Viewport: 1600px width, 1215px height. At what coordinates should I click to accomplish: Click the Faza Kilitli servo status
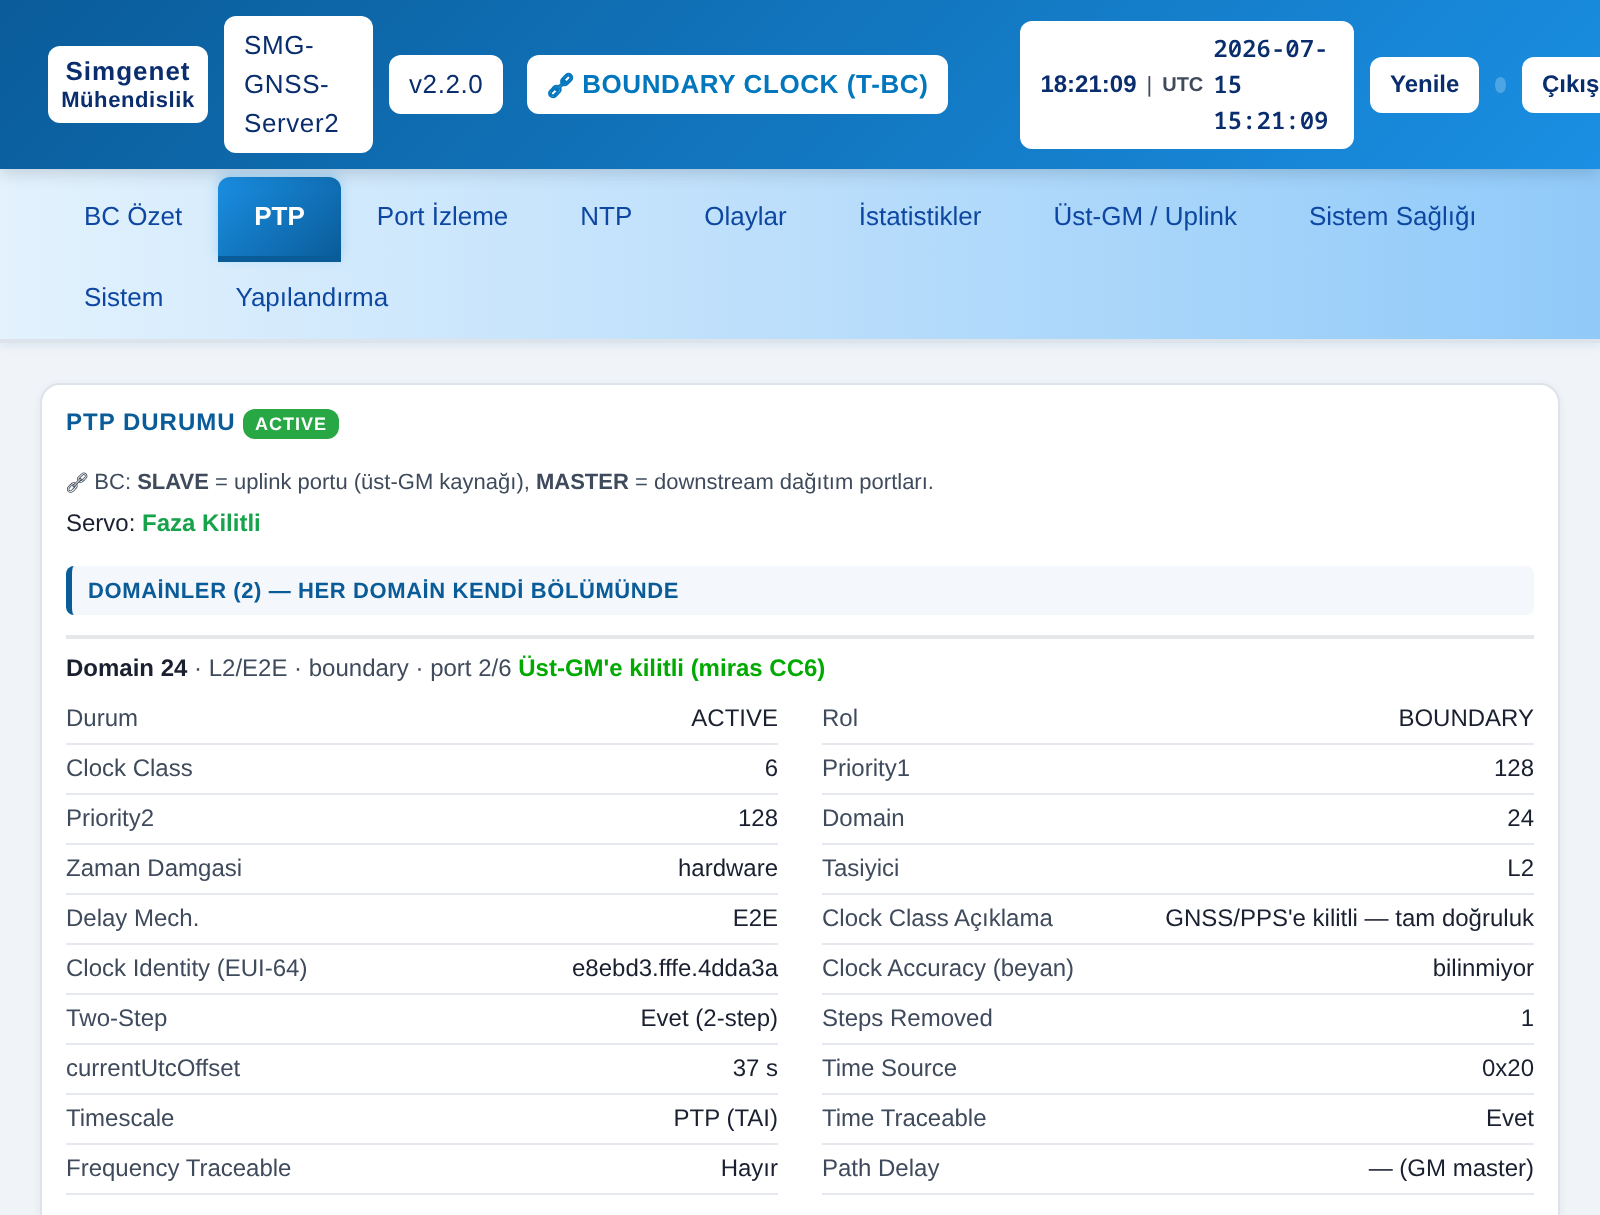[x=201, y=523]
